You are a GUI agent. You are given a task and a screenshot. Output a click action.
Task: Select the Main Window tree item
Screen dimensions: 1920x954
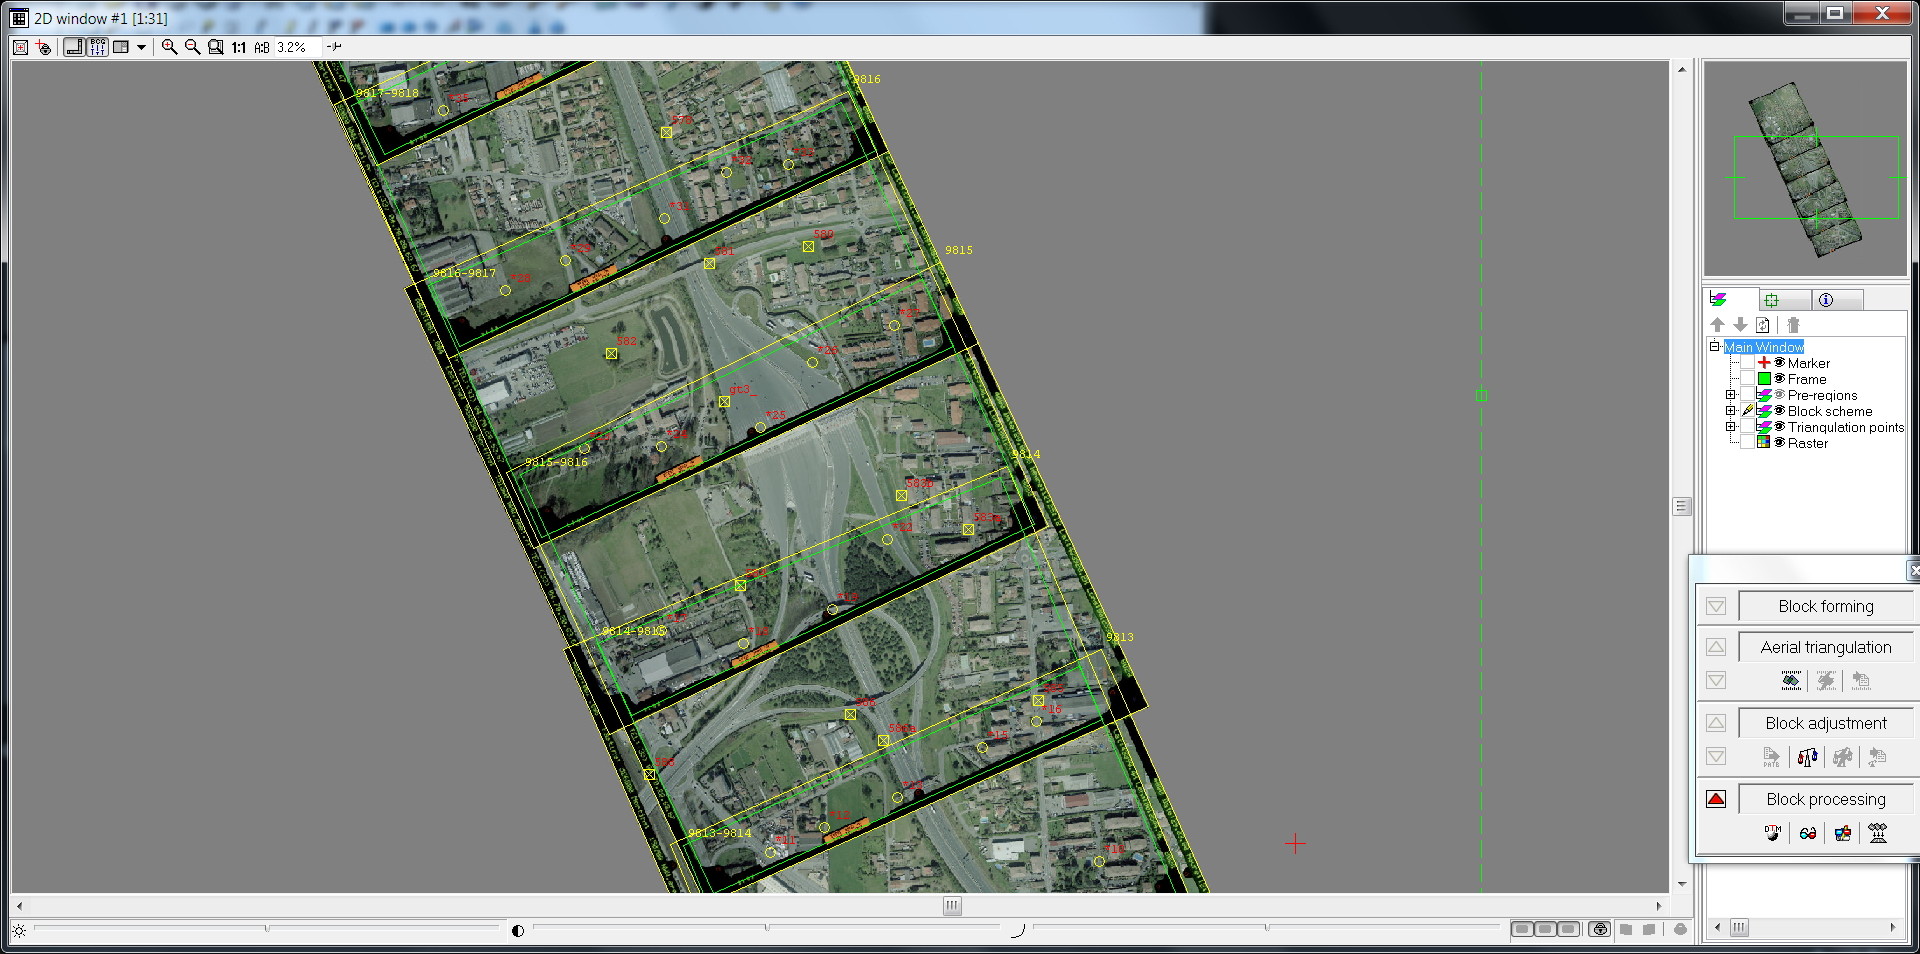tap(1764, 347)
